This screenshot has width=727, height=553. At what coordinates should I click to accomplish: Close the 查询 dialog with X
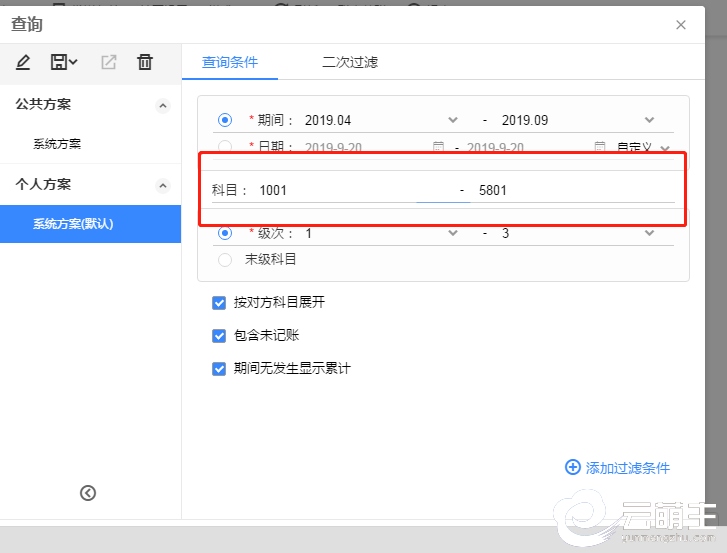pyautogui.click(x=681, y=25)
